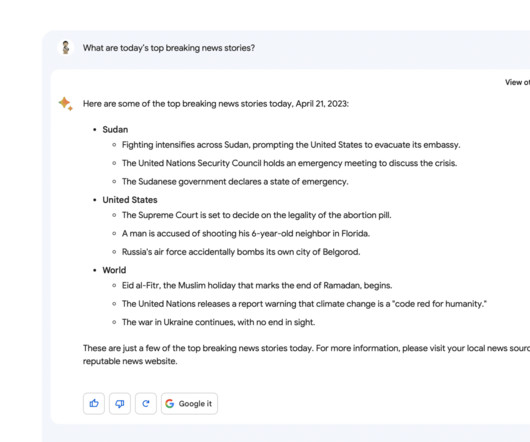Screen dimensions: 530x442
Task: Click the World bullet heading
Action: [x=114, y=270]
